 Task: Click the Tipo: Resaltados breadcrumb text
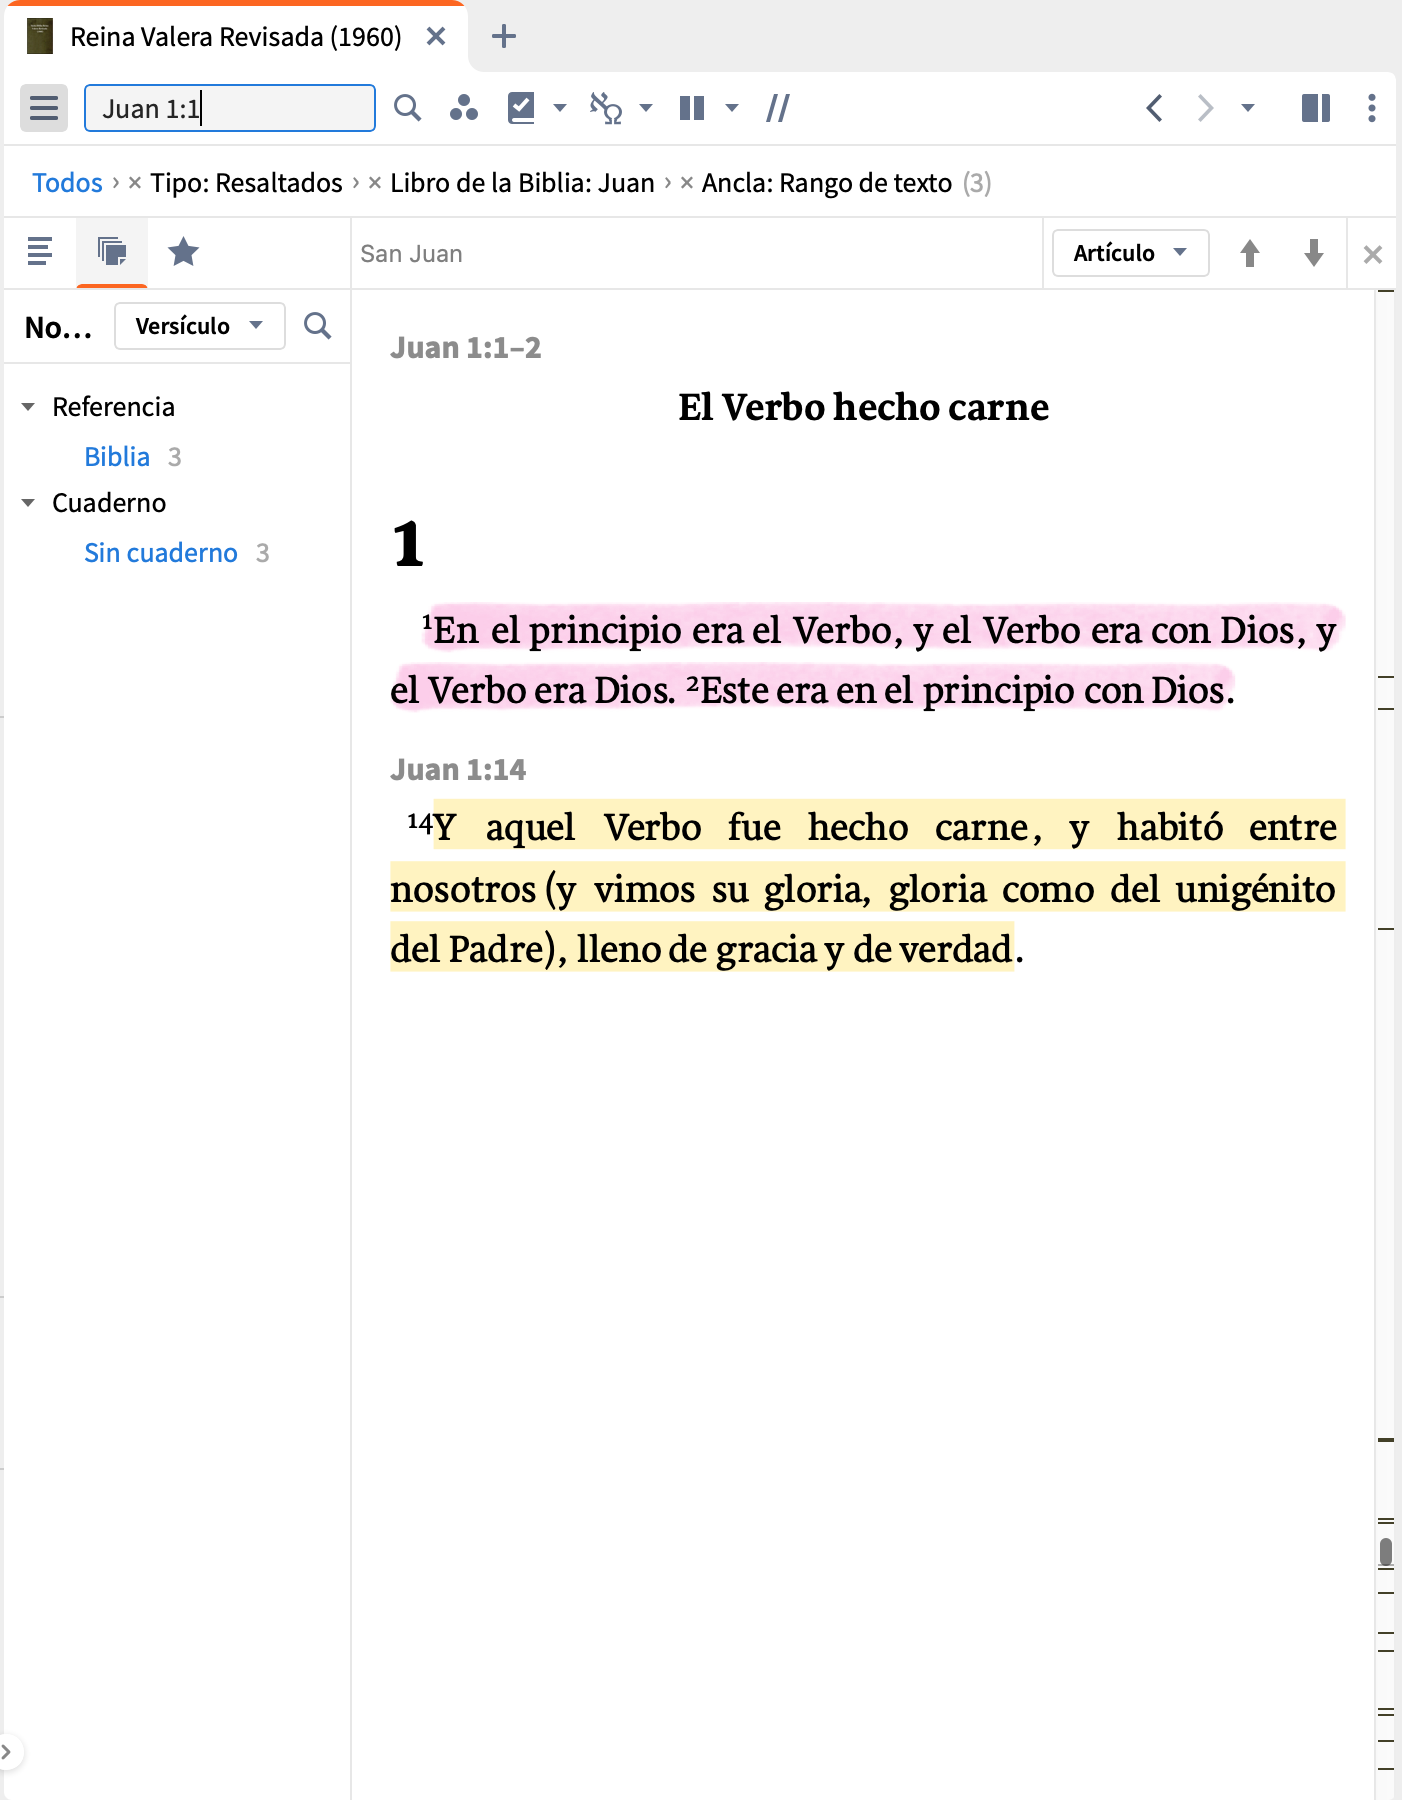tap(247, 183)
